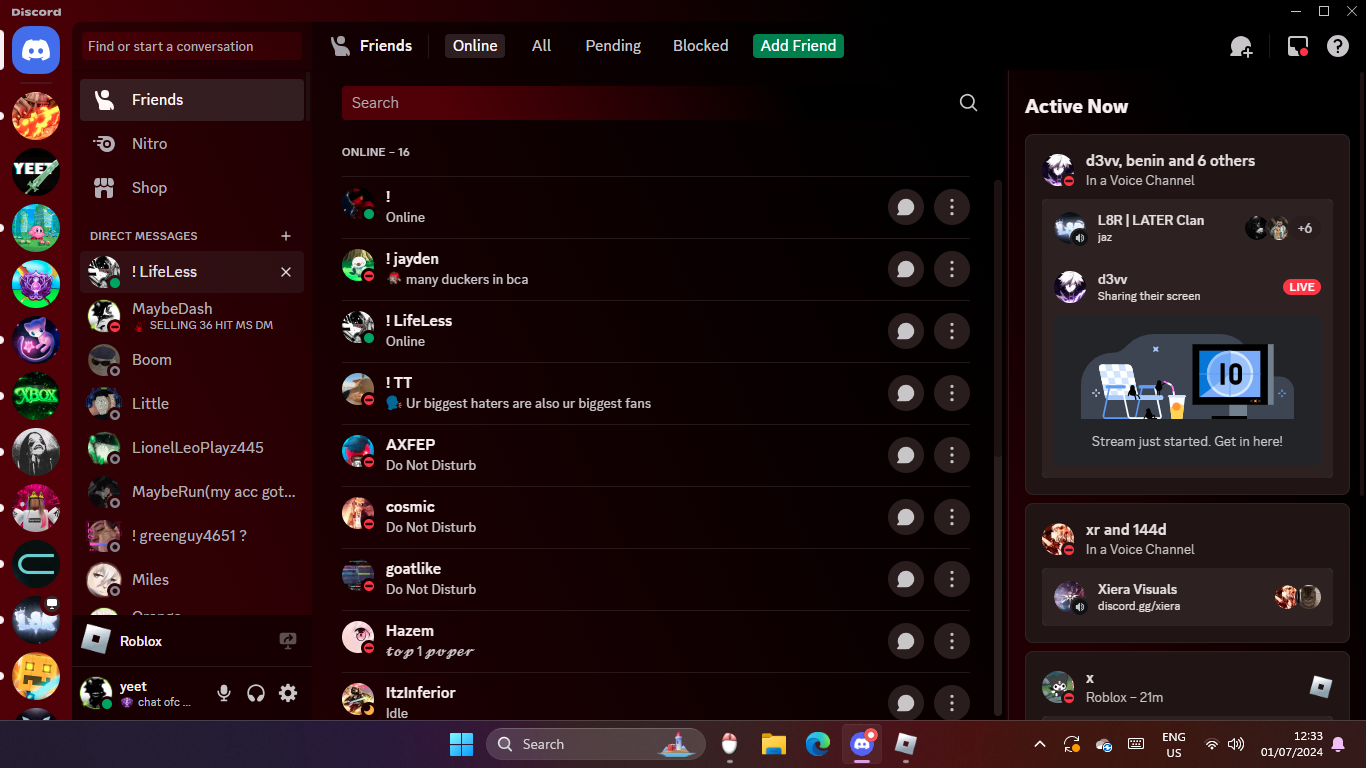Open Roblox from the taskbar

pos(906,744)
